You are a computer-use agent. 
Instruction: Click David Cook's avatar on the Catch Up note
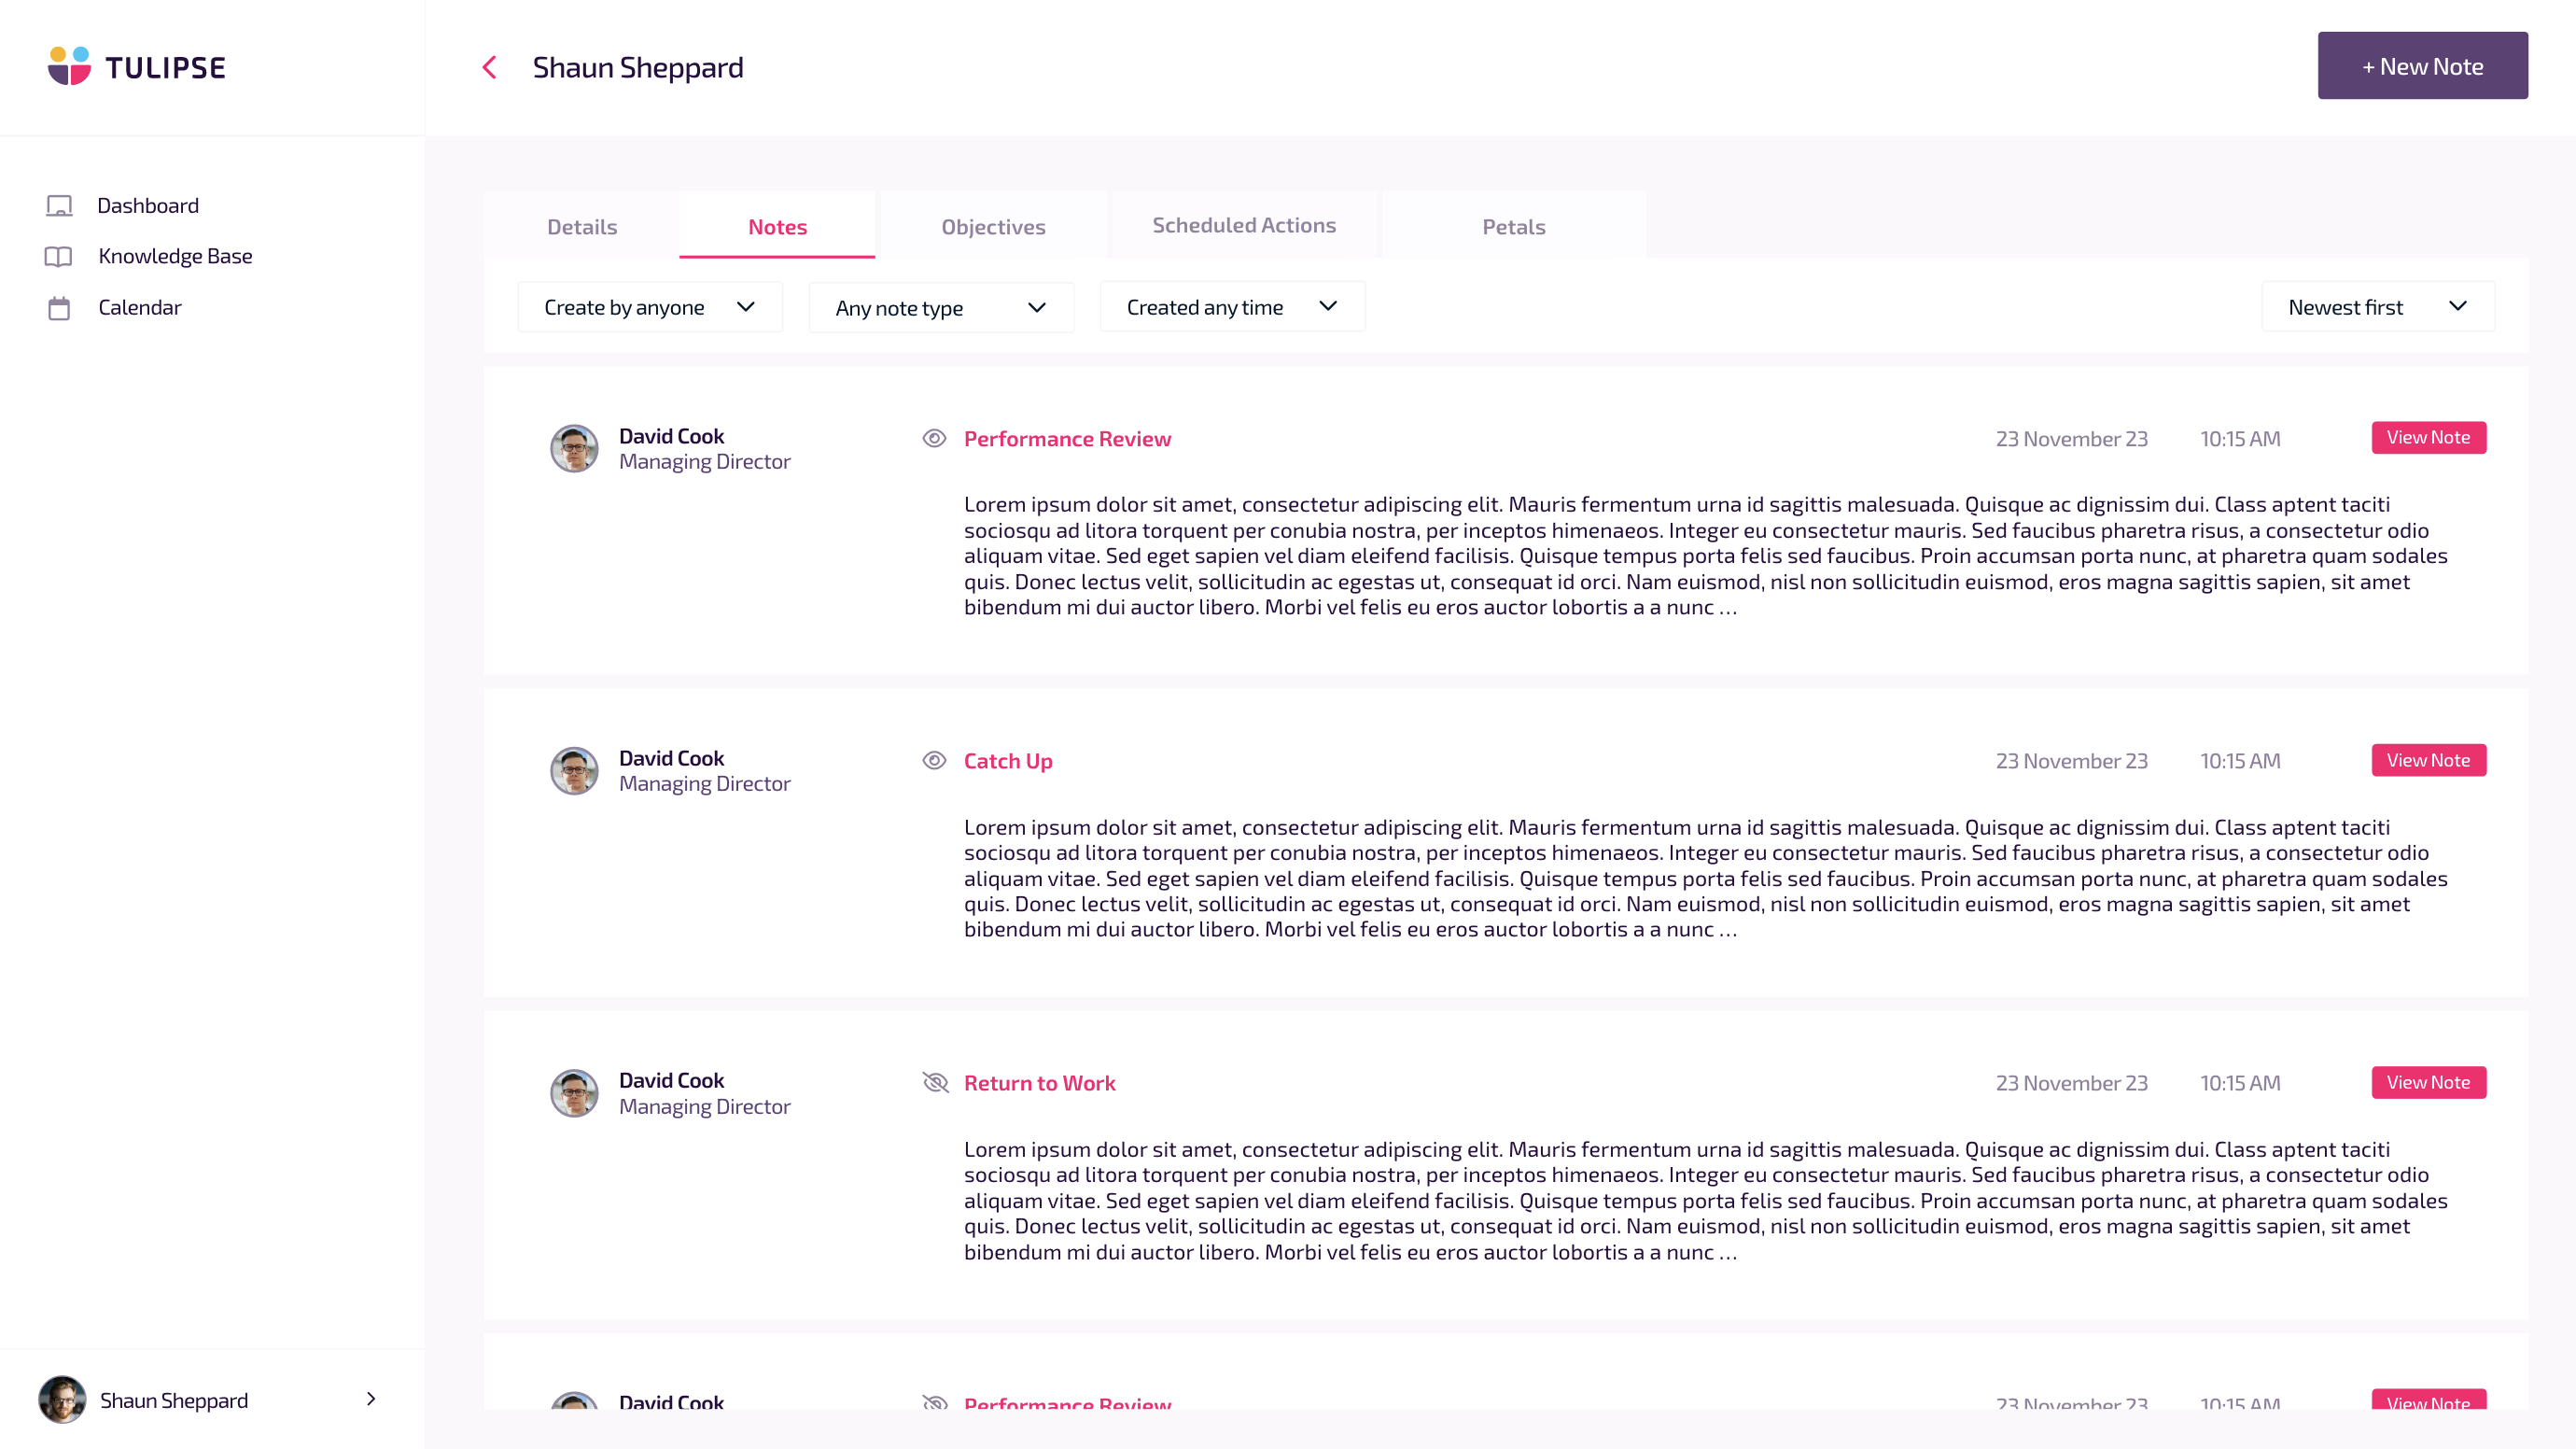[x=574, y=770]
